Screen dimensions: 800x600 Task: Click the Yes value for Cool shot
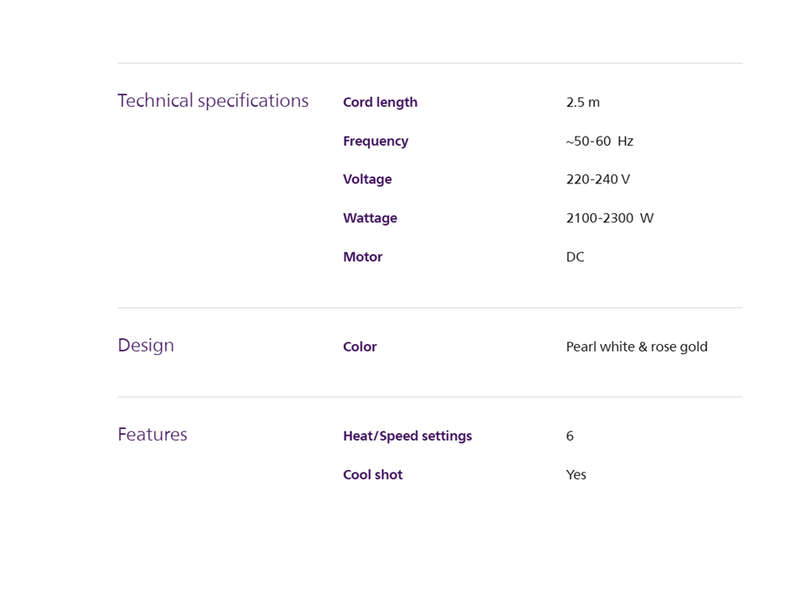(576, 475)
